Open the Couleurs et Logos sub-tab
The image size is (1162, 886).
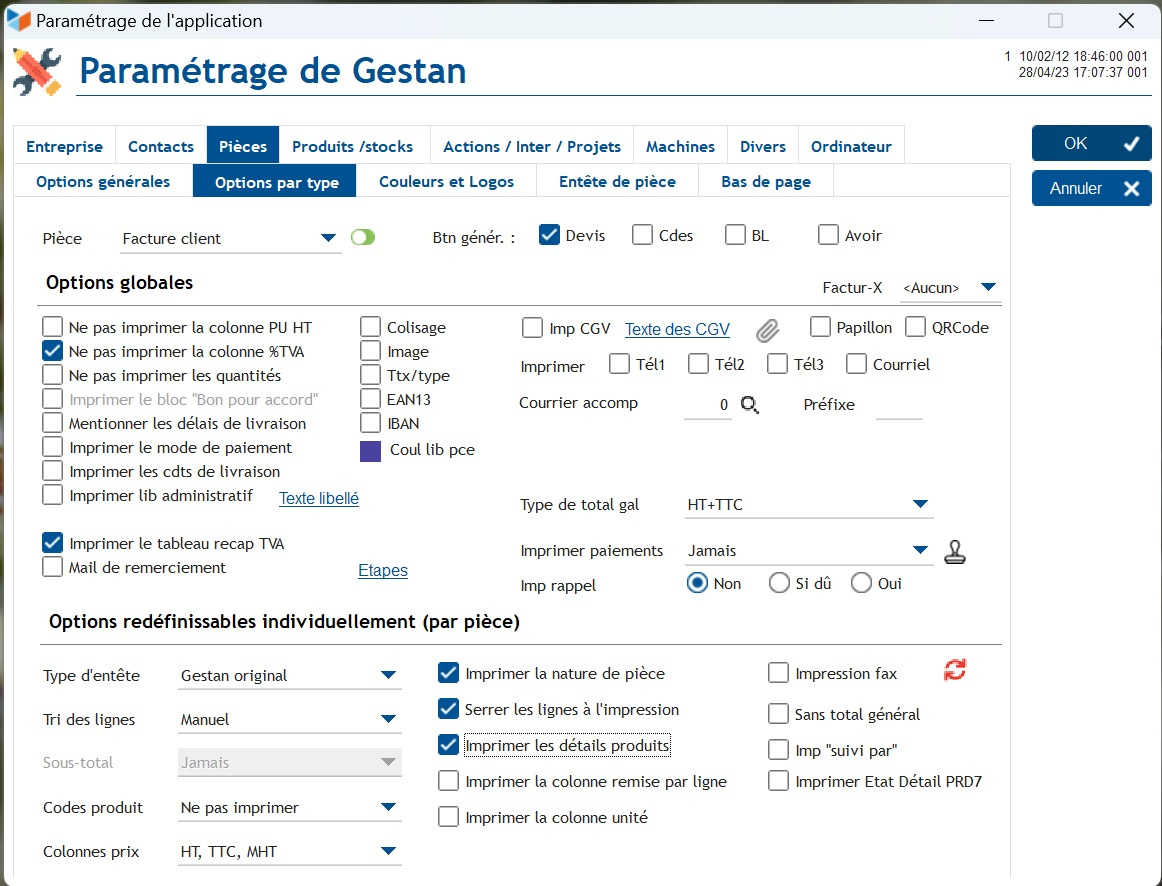click(x=446, y=182)
